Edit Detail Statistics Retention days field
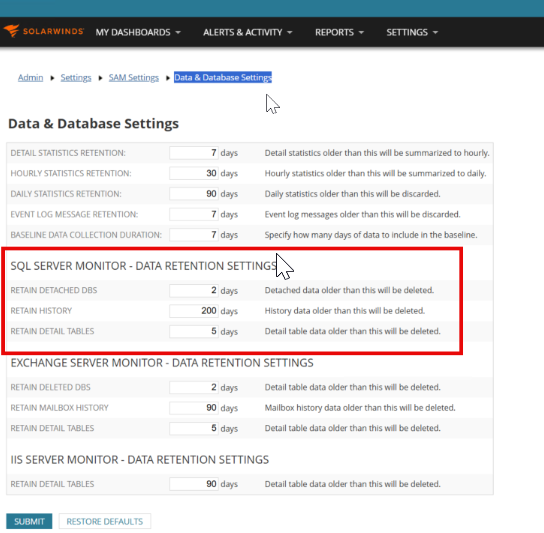The width and height of the screenshot is (544, 533). click(194, 153)
